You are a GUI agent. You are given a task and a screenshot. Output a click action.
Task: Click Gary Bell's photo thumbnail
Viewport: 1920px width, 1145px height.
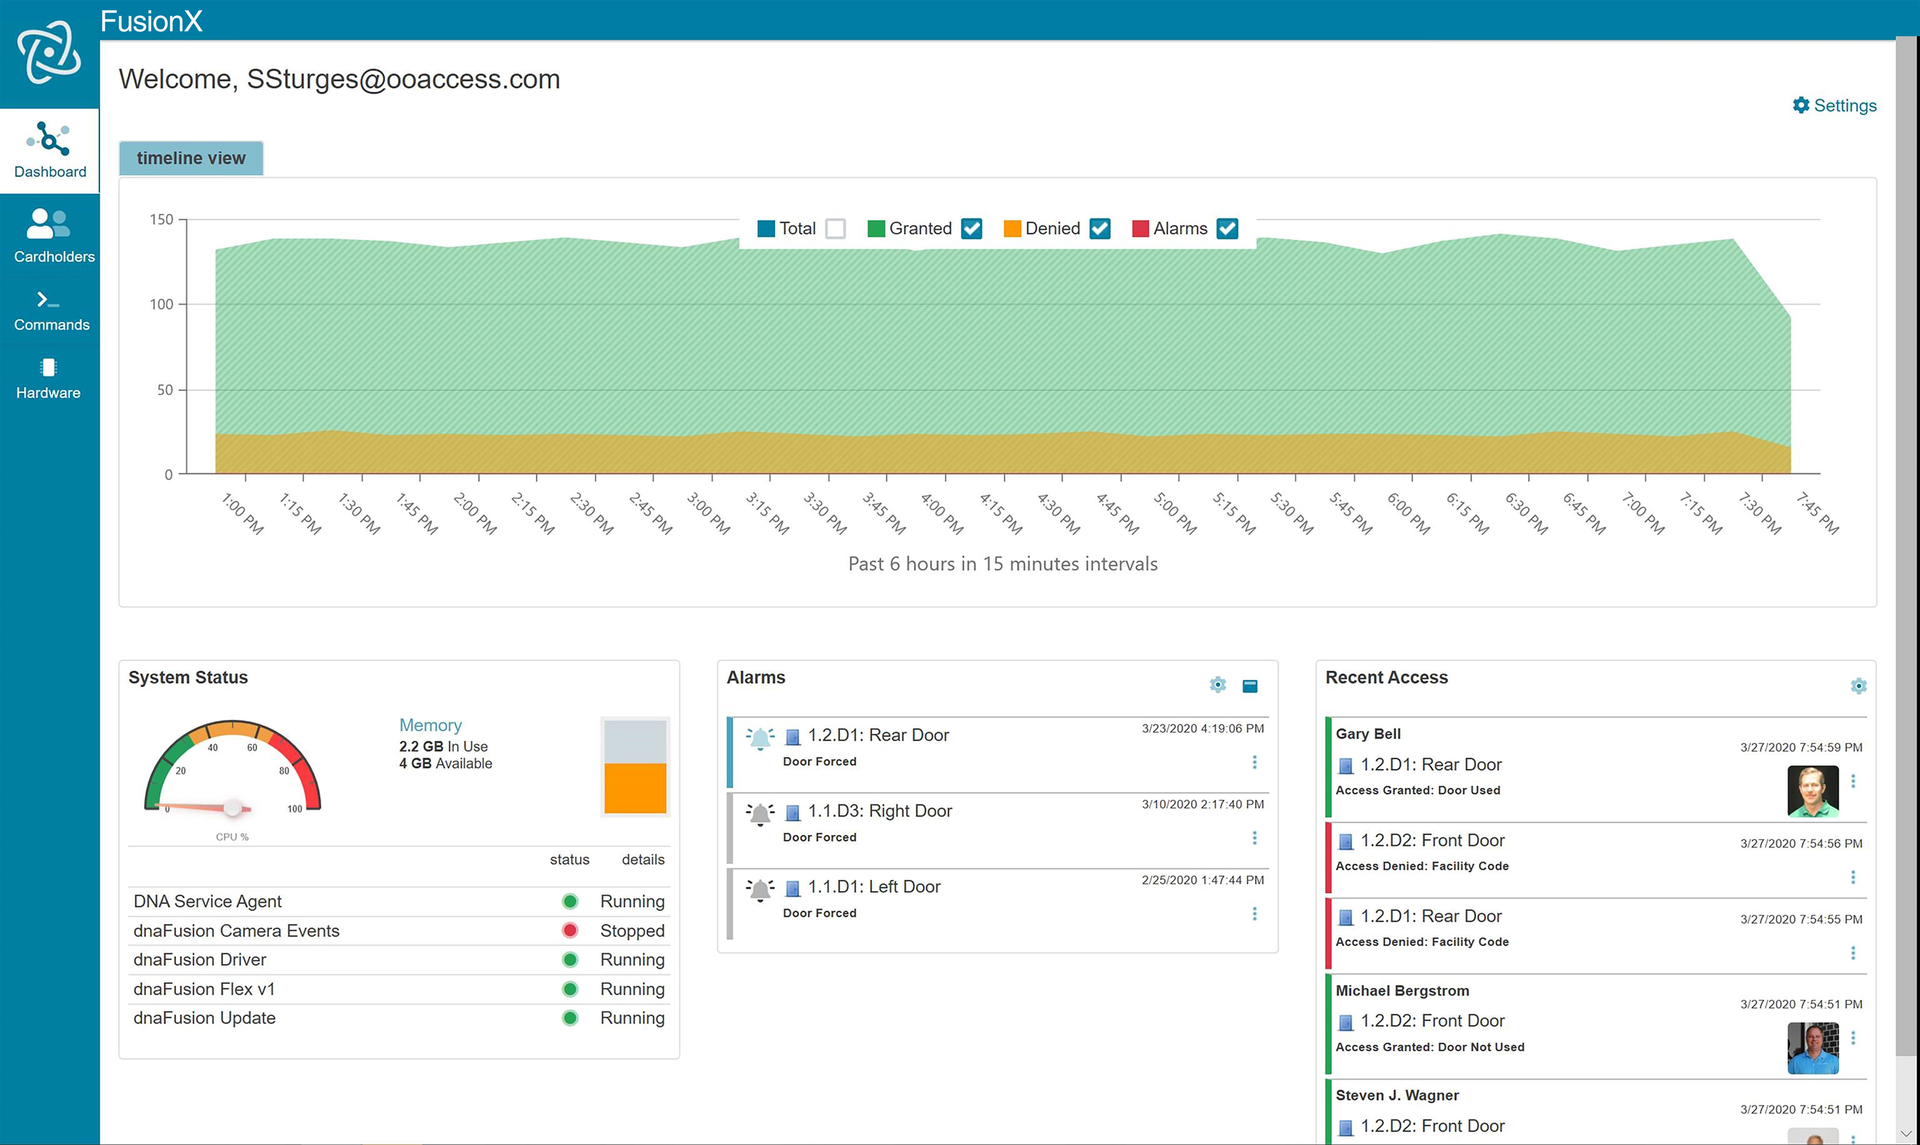1812,791
